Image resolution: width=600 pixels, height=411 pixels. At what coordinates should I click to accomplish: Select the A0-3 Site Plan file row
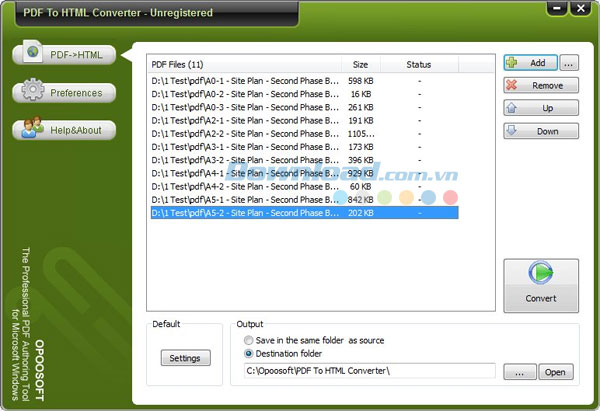[x=304, y=107]
